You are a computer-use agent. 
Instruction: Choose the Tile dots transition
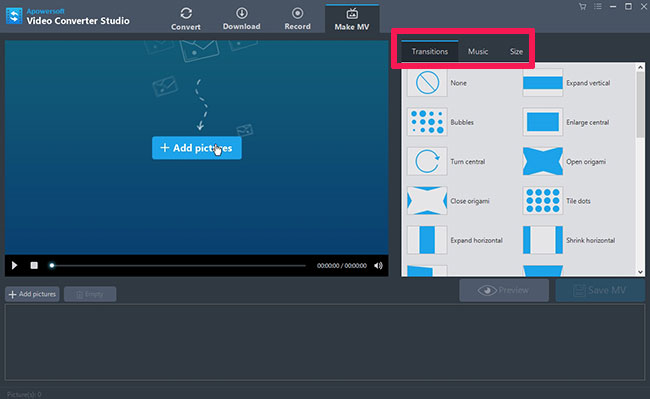pyautogui.click(x=543, y=201)
